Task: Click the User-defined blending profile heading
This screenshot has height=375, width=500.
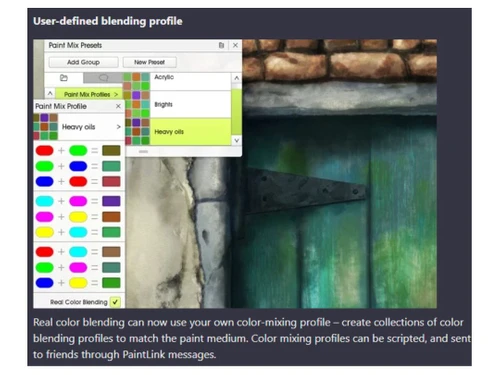Action: pos(108,21)
